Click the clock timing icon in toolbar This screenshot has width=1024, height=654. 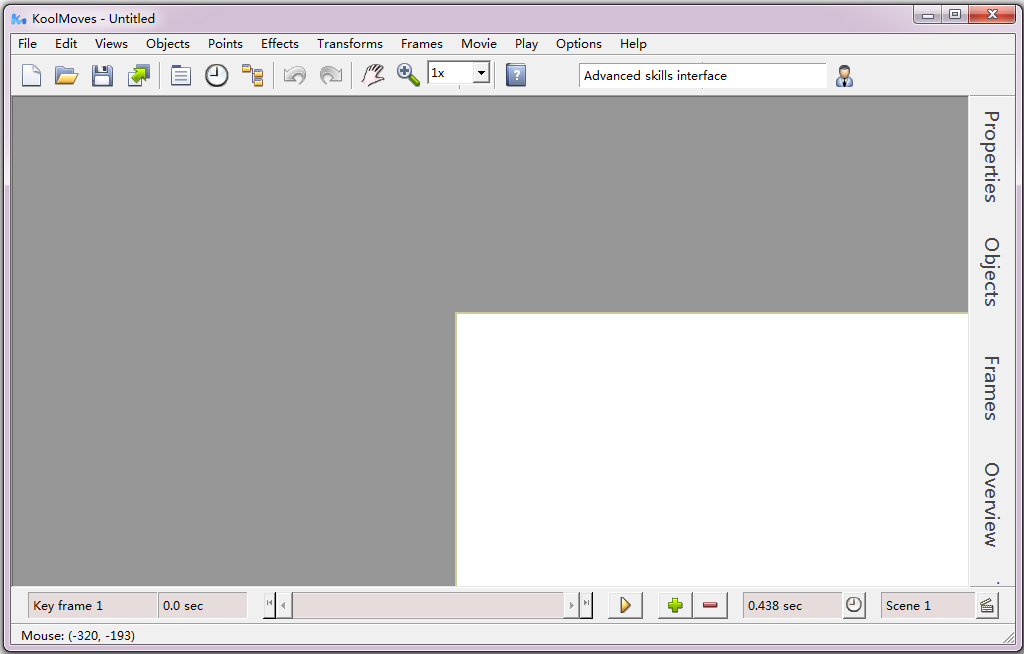(217, 76)
